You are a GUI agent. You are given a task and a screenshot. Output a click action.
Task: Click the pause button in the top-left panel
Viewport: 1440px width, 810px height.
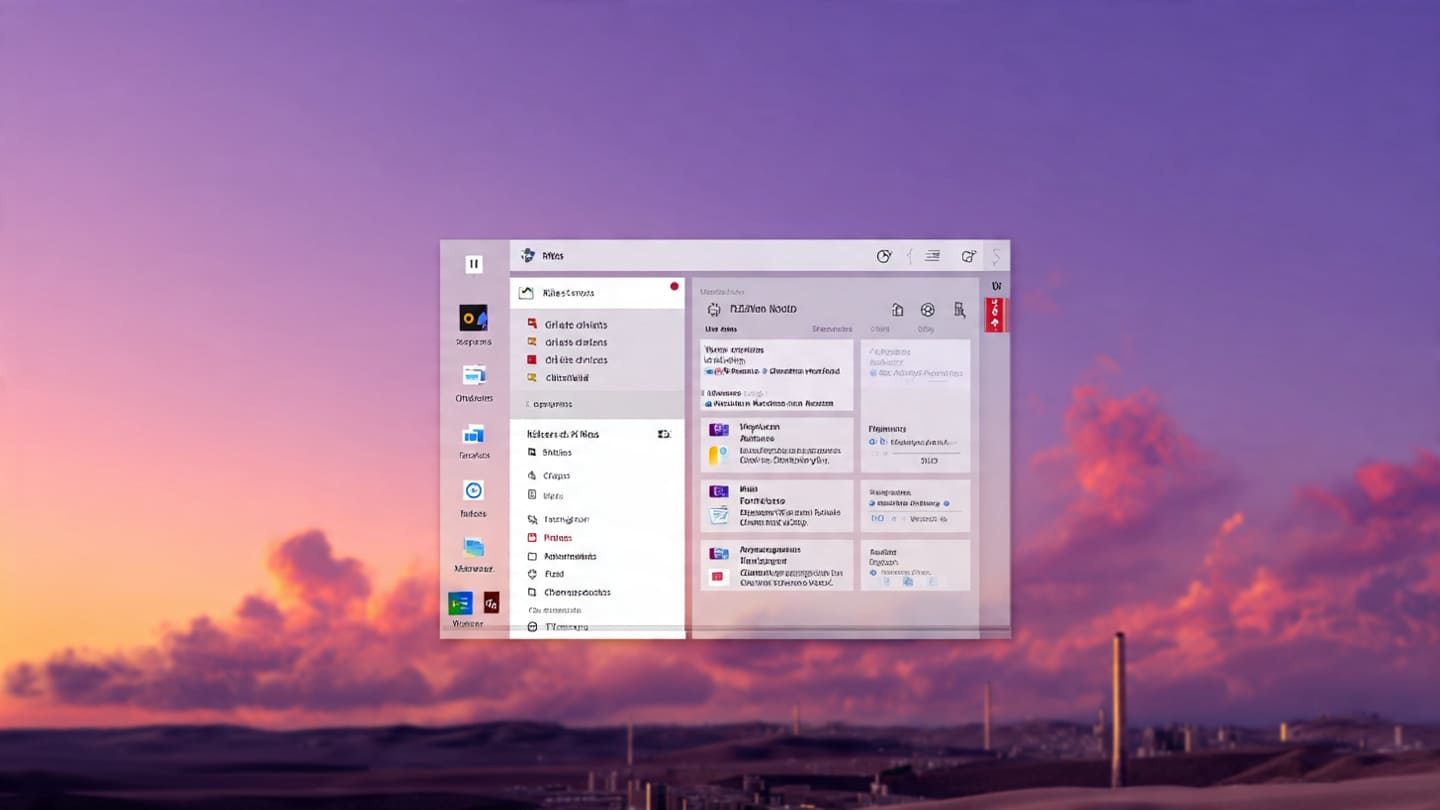click(473, 263)
